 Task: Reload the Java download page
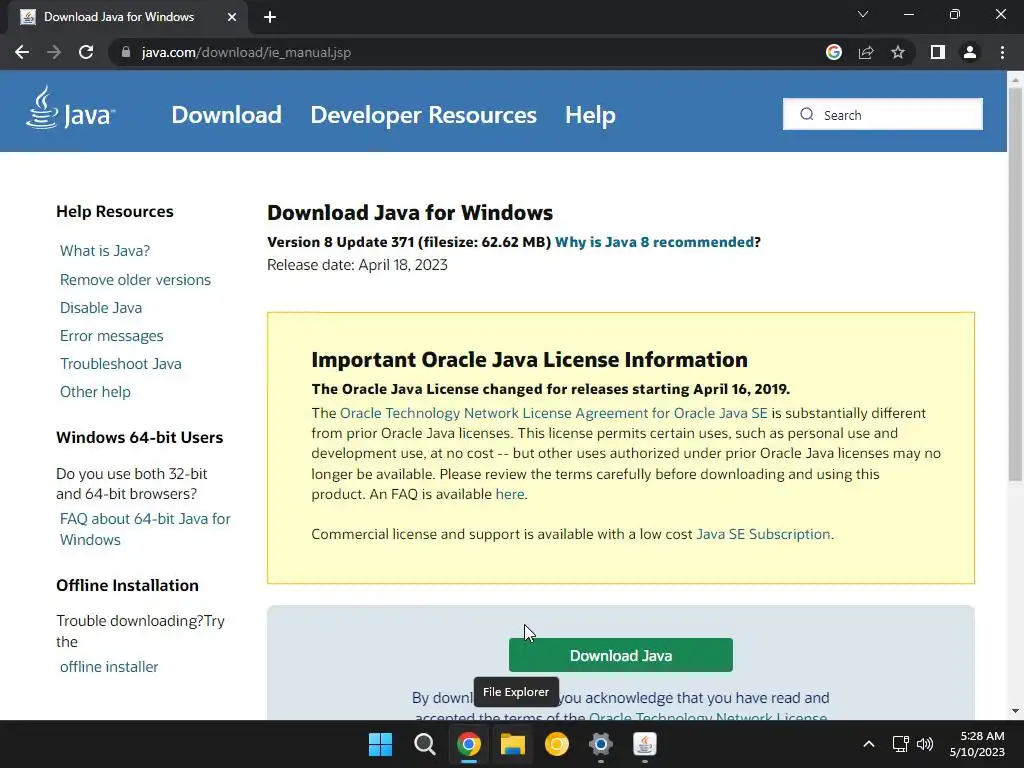pyautogui.click(x=86, y=52)
